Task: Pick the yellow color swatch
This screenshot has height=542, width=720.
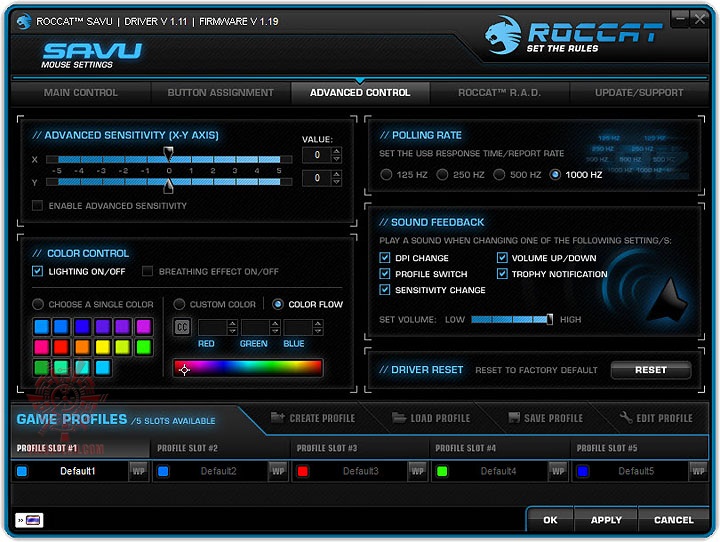Action: point(102,347)
